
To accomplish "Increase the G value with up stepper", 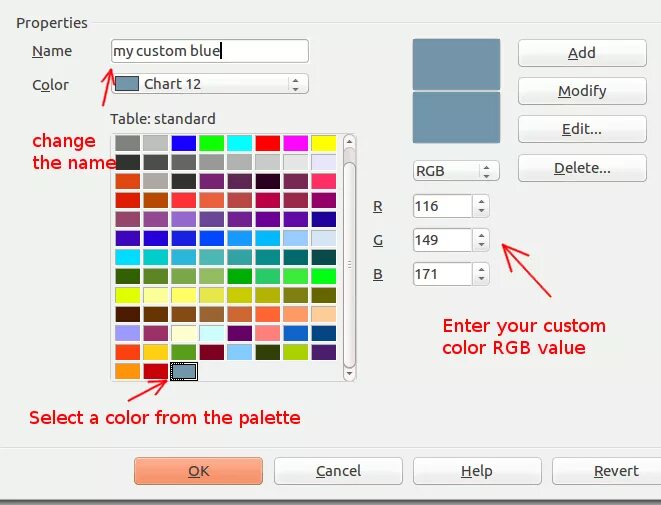I will pos(481,235).
